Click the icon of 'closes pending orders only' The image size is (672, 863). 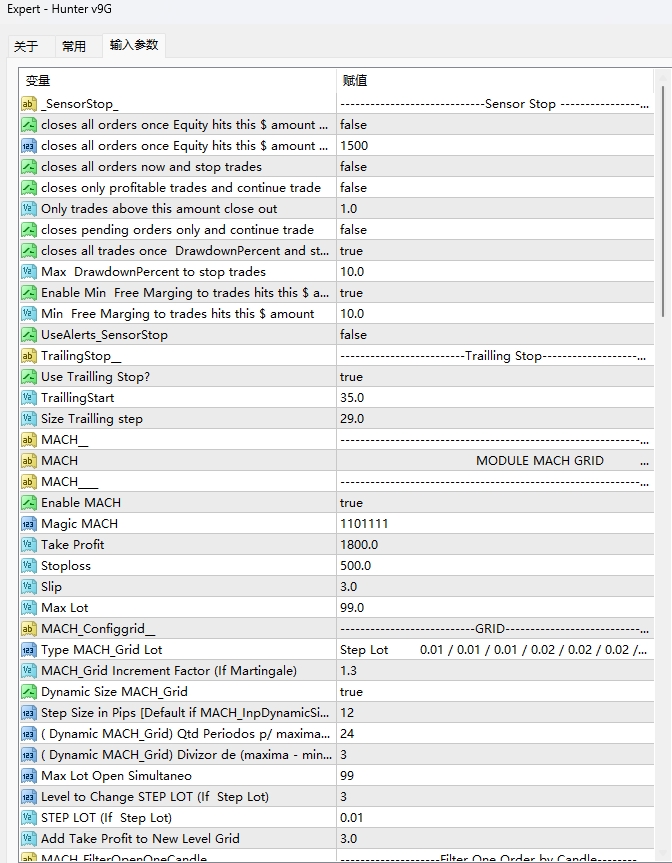coord(29,230)
